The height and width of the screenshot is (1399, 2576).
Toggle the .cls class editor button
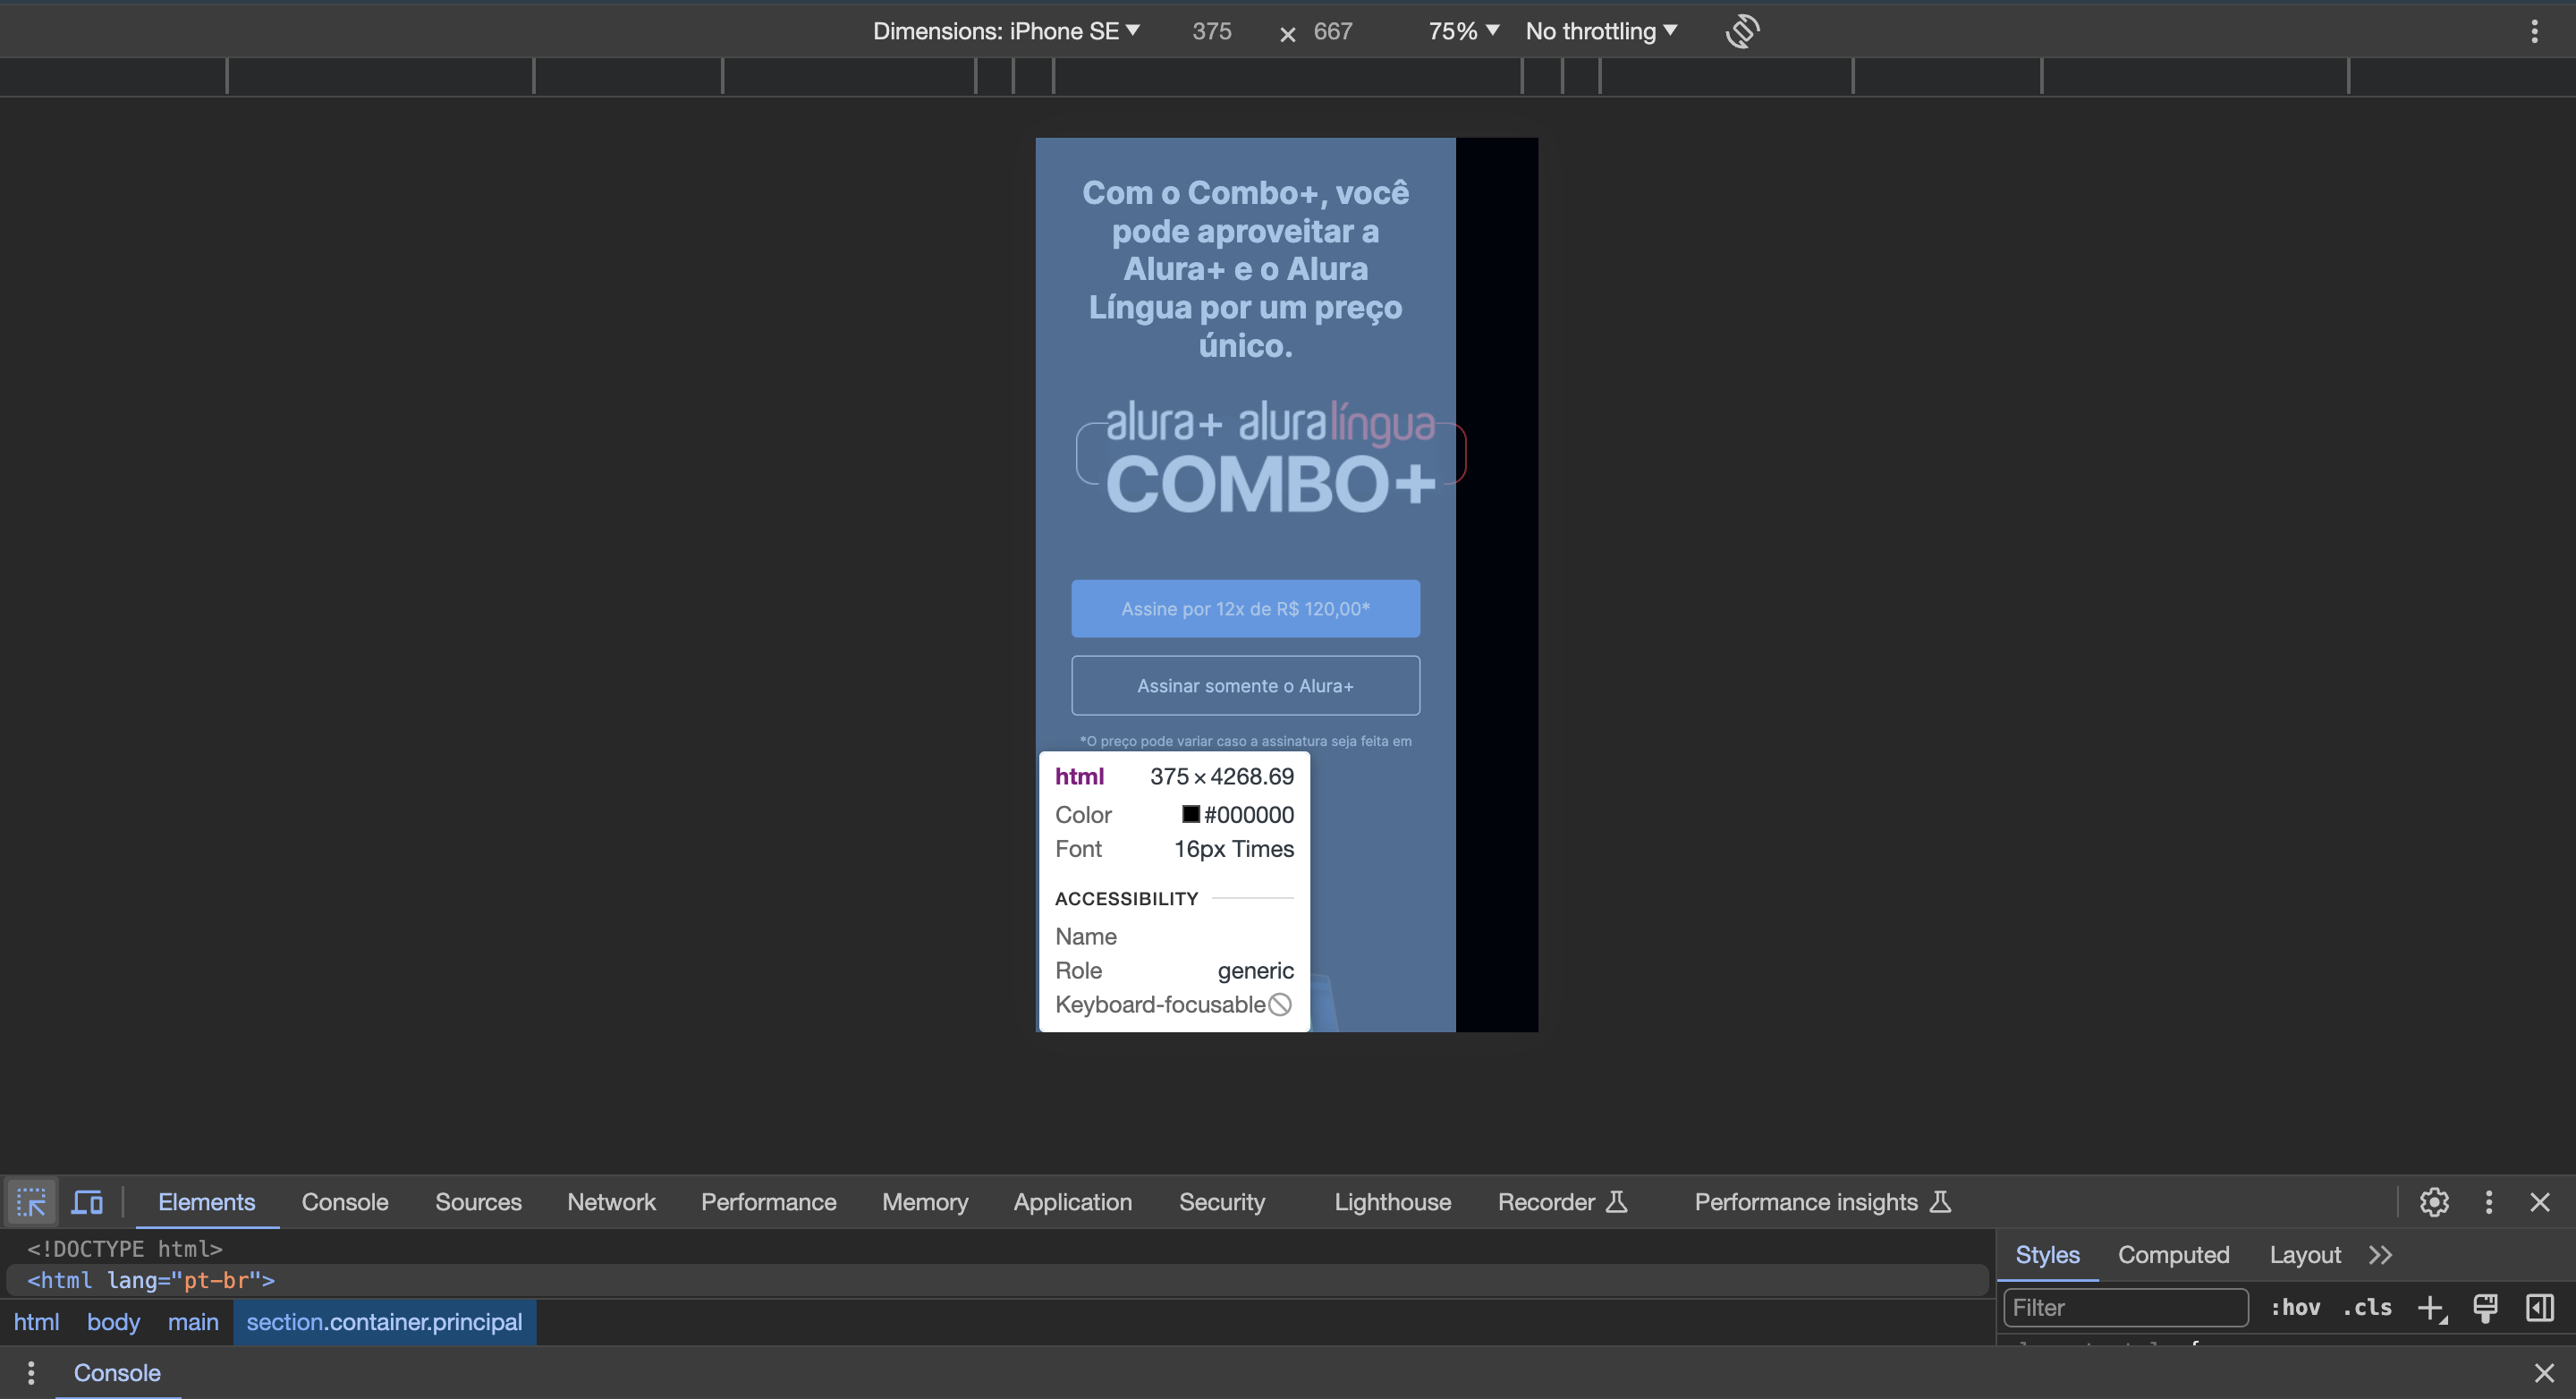tap(2367, 1308)
